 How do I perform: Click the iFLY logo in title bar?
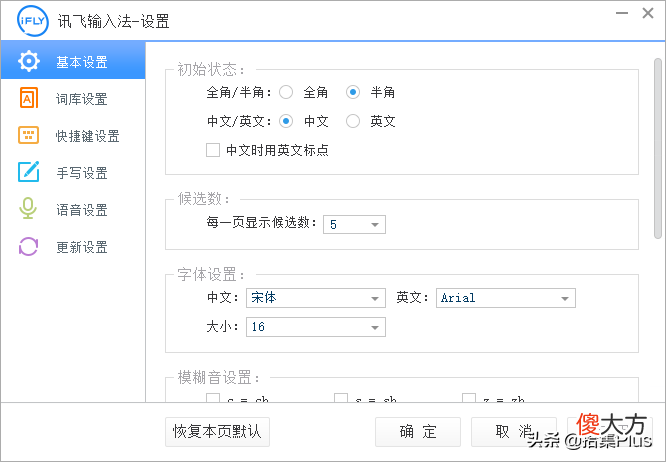click(32, 20)
